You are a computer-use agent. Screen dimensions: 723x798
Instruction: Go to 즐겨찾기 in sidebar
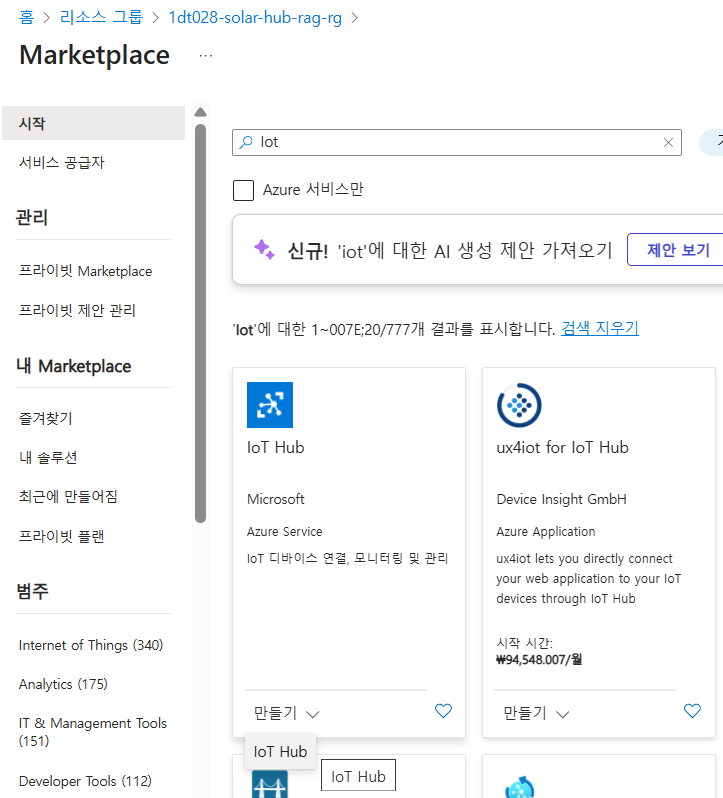(x=46, y=418)
